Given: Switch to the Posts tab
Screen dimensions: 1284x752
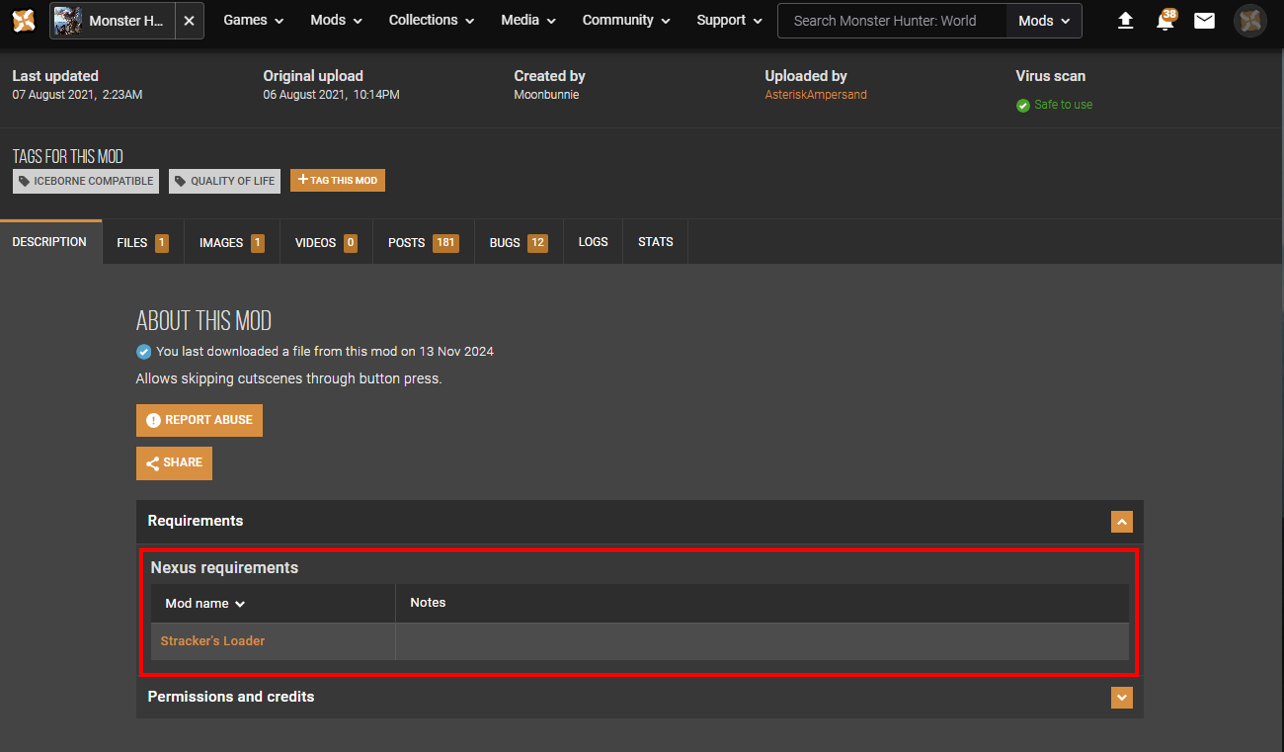Looking at the screenshot, I should 423,242.
